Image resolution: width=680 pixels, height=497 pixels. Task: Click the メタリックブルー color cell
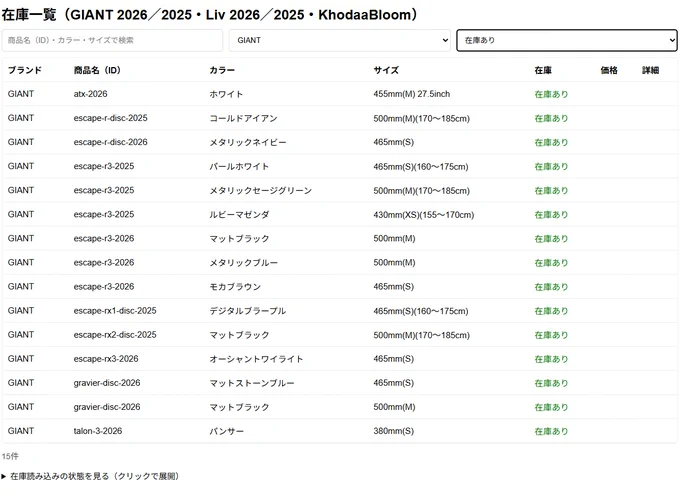243,262
